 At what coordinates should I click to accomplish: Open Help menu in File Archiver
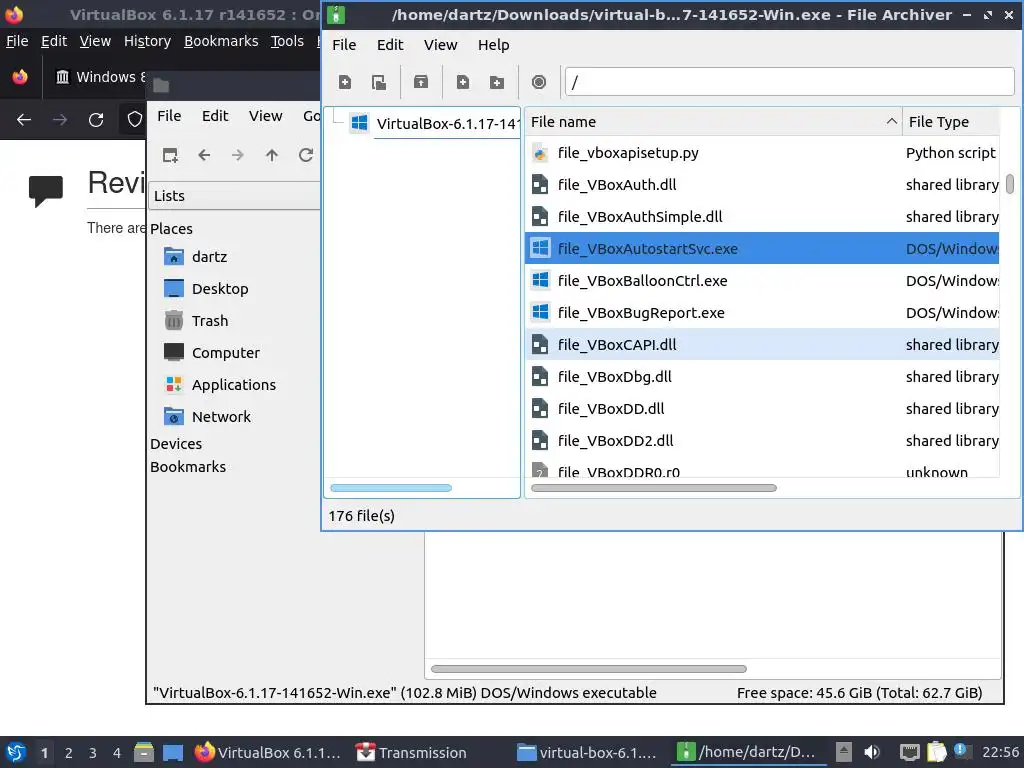pyautogui.click(x=493, y=45)
